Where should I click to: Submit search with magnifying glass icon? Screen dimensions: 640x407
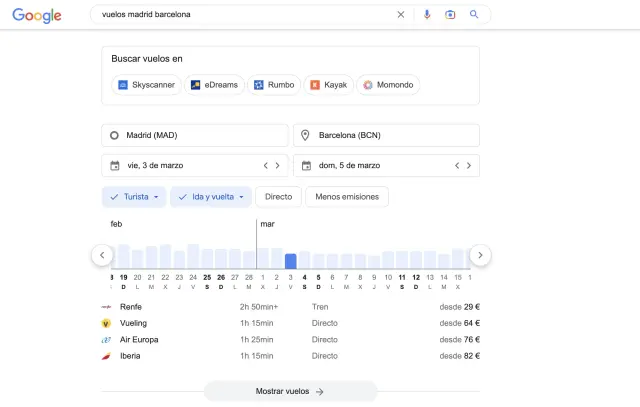[x=474, y=14]
